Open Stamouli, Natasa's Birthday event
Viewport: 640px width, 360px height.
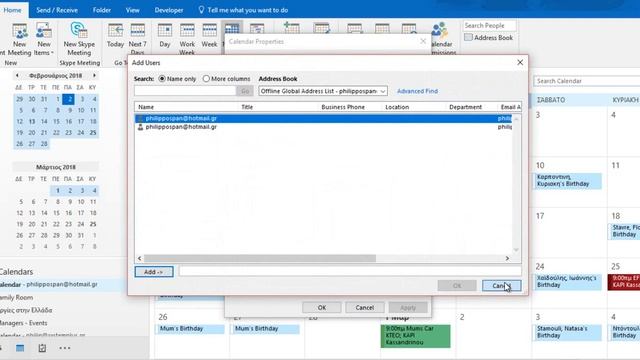coord(567,332)
